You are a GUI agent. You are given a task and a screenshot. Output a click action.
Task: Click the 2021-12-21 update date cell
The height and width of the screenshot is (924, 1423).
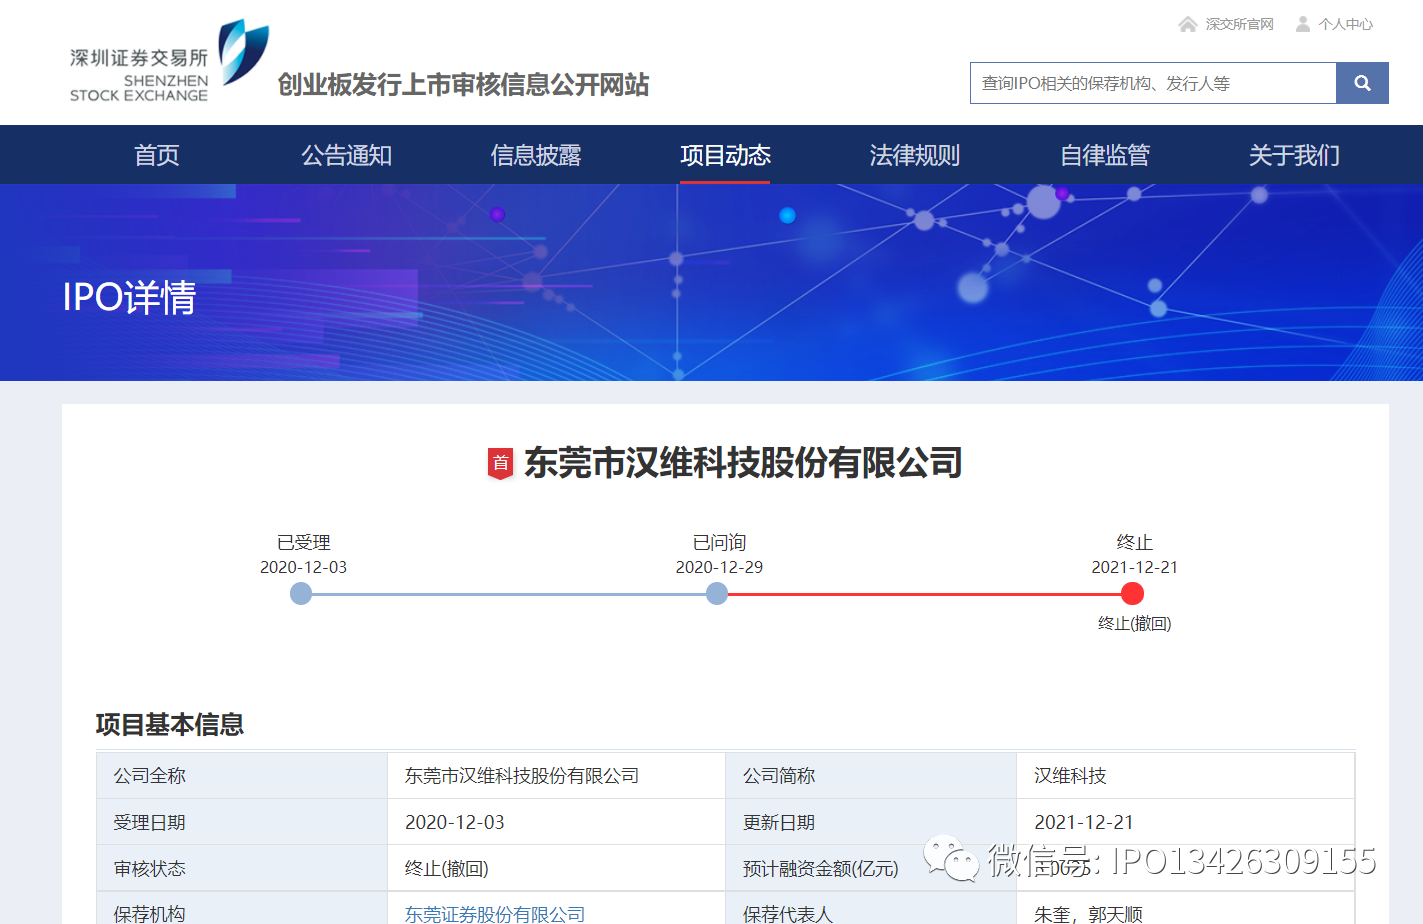(1084, 822)
